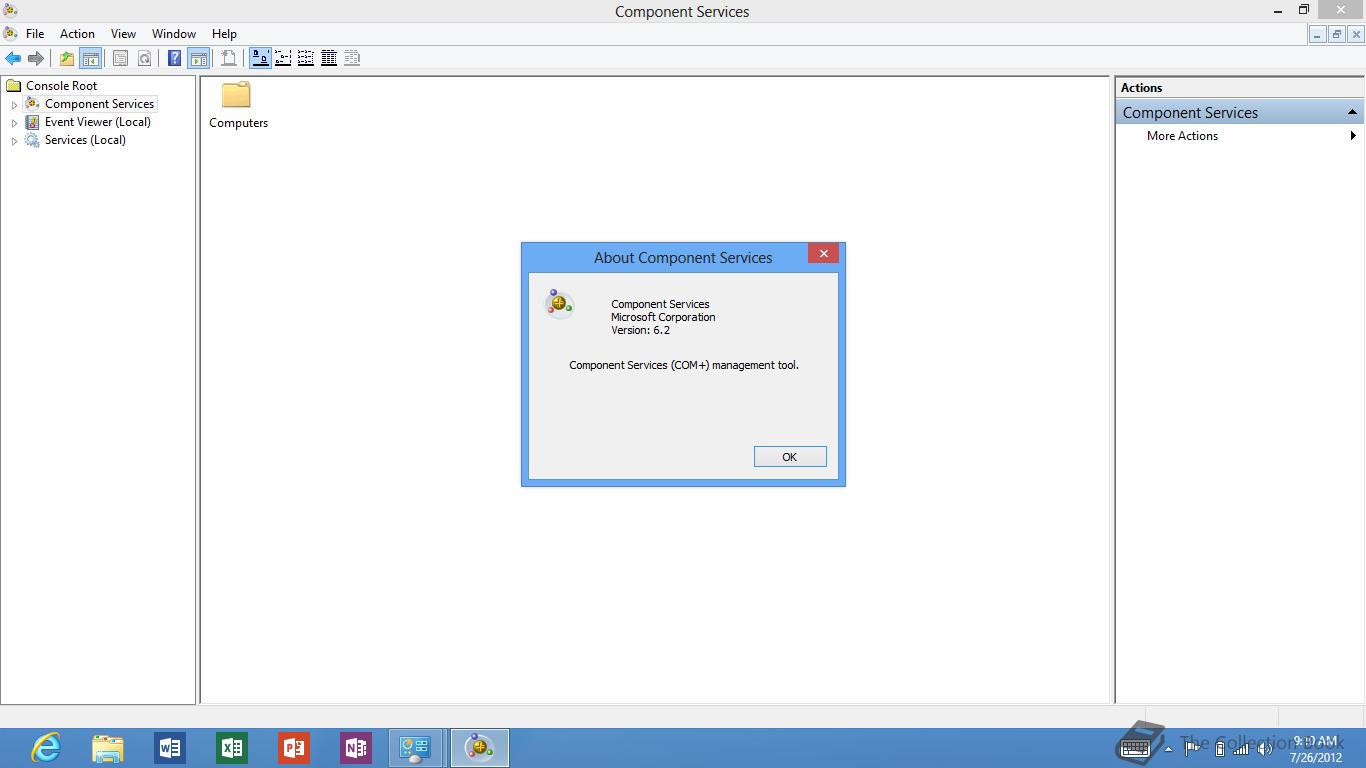The image size is (1366, 768).
Task: Close the About Component Services dialog
Action: pyautogui.click(x=823, y=254)
